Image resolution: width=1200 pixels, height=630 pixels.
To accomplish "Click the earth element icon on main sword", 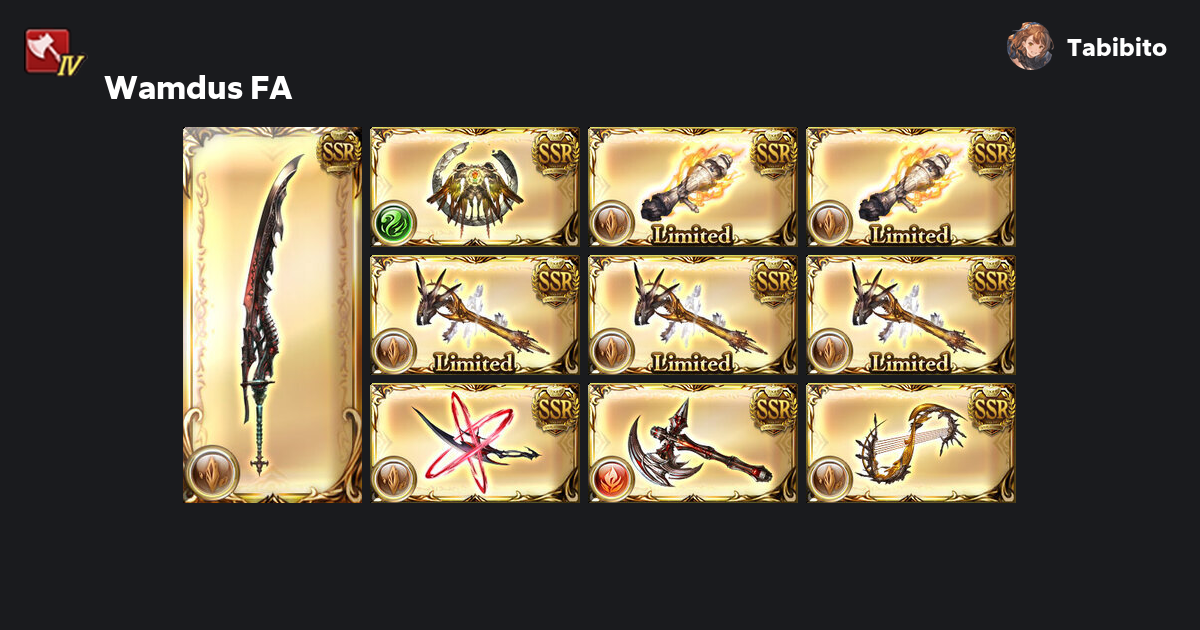I will point(212,472).
